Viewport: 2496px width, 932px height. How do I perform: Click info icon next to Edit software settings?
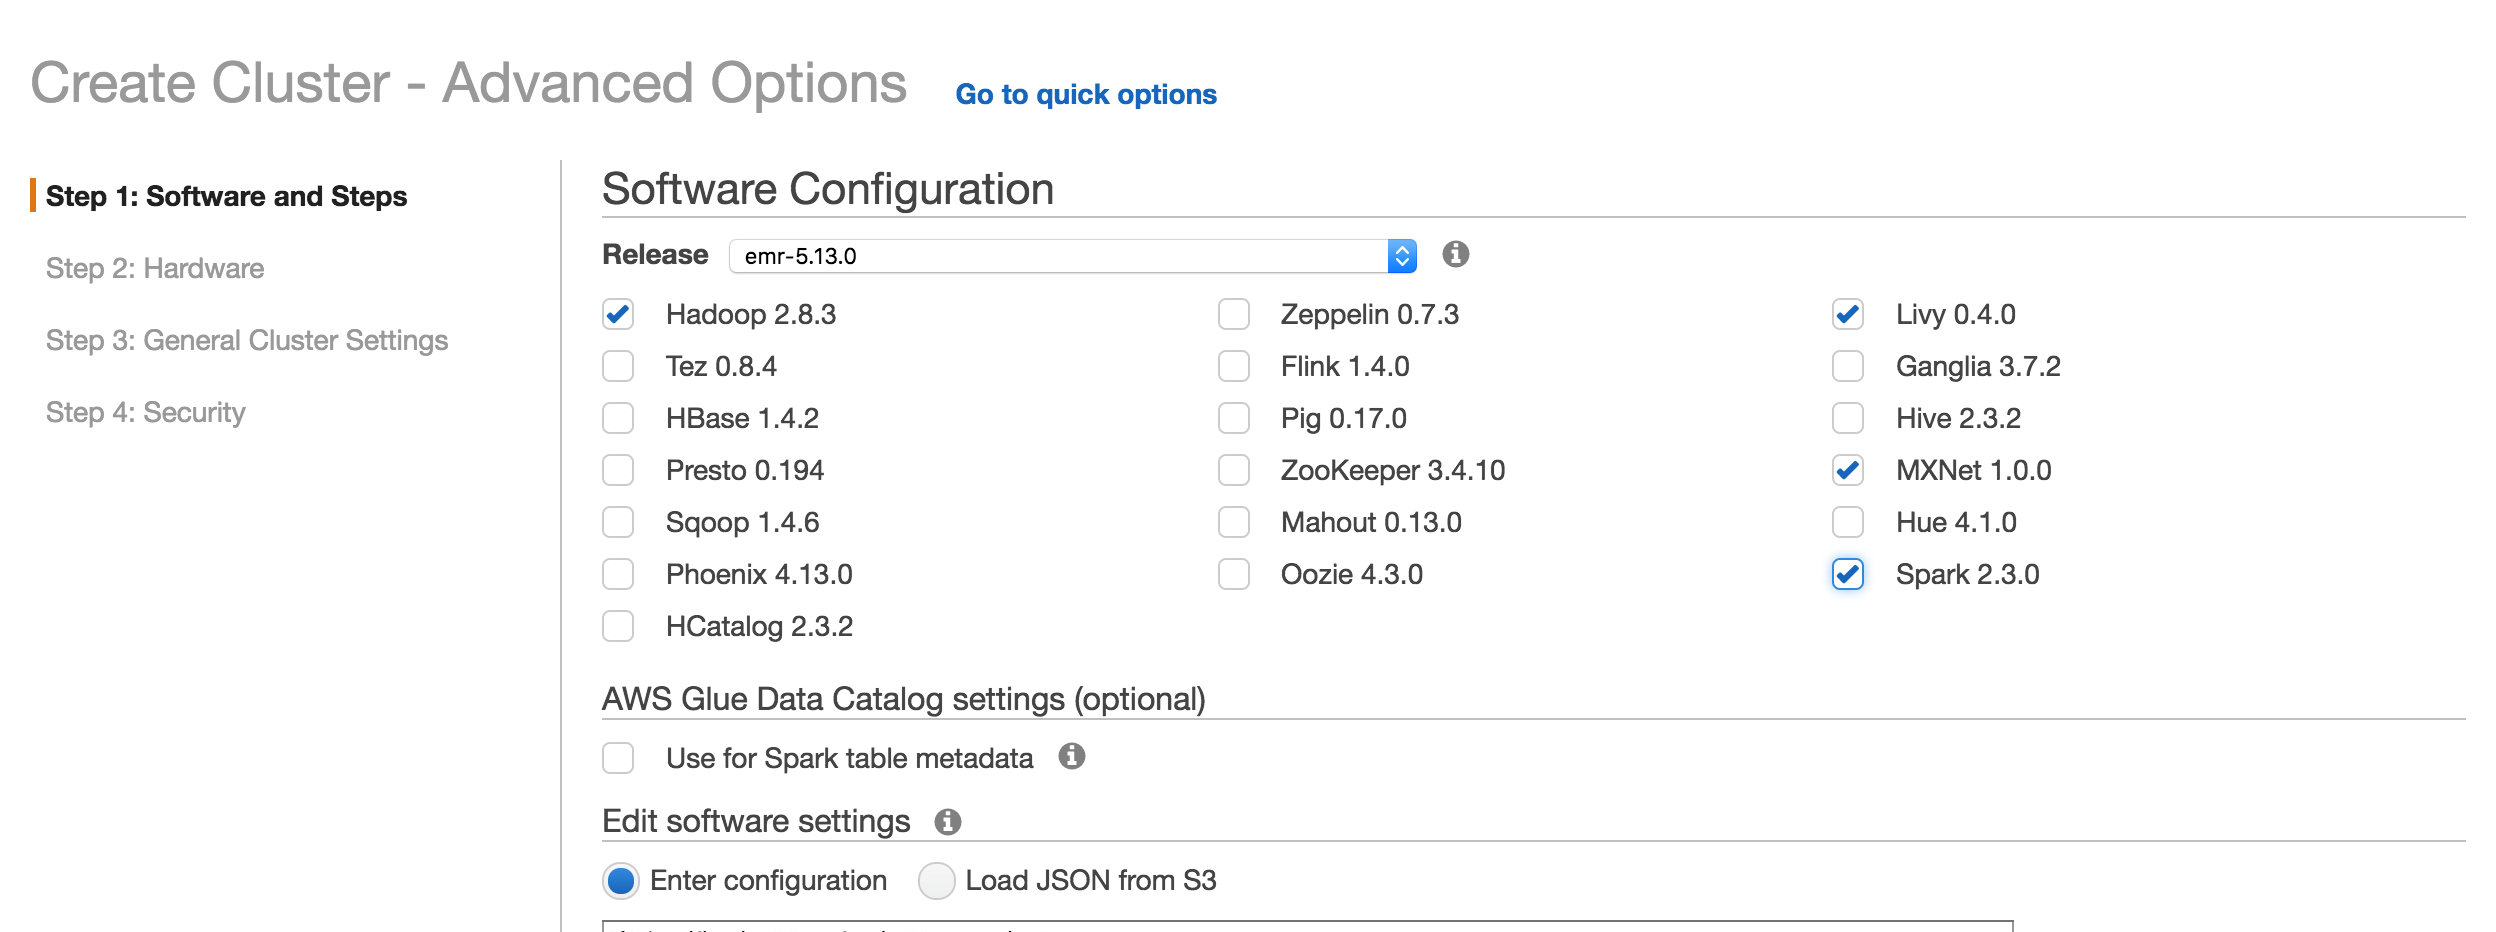click(947, 822)
